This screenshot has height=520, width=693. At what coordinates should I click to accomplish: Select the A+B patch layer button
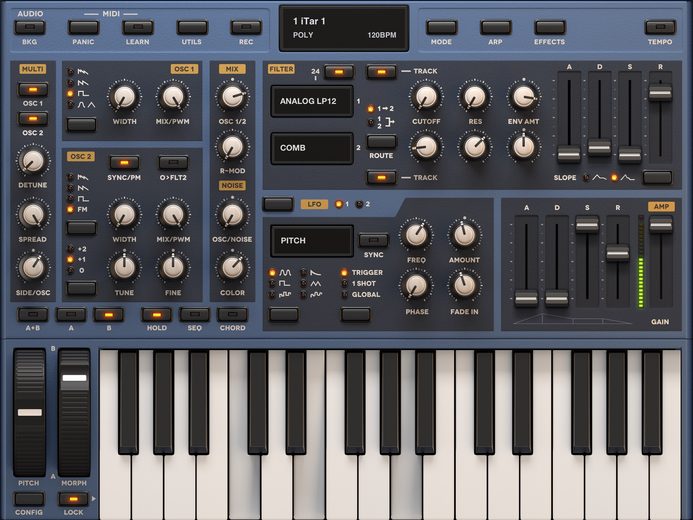pyautogui.click(x=33, y=315)
